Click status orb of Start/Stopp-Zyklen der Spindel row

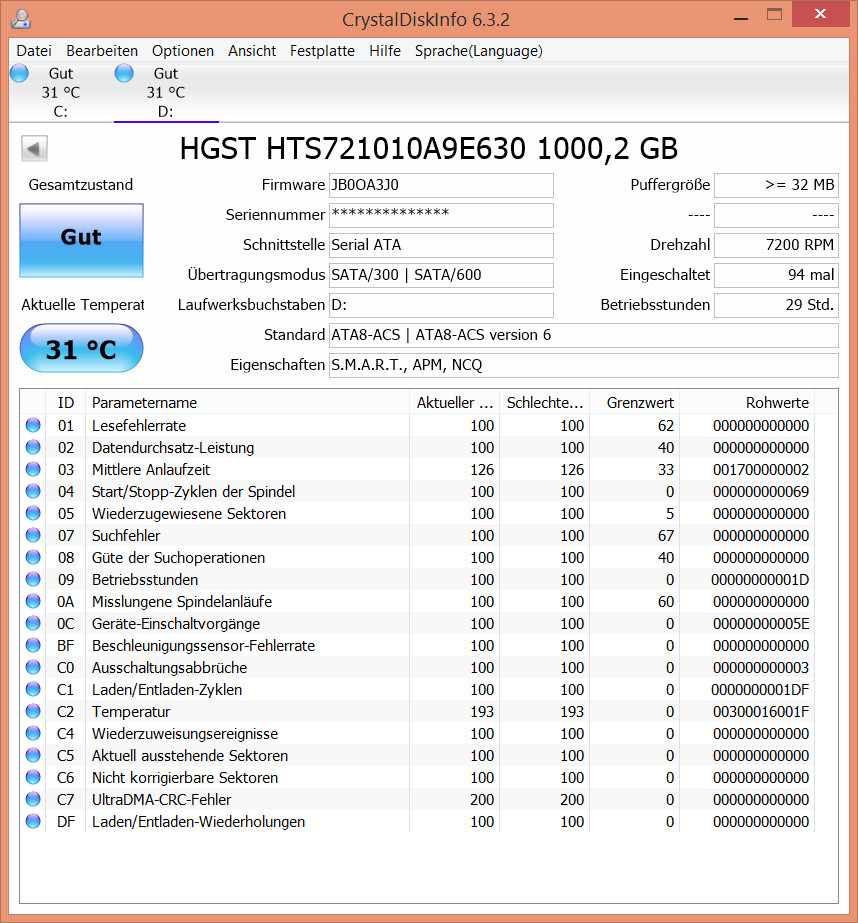[x=34, y=491]
